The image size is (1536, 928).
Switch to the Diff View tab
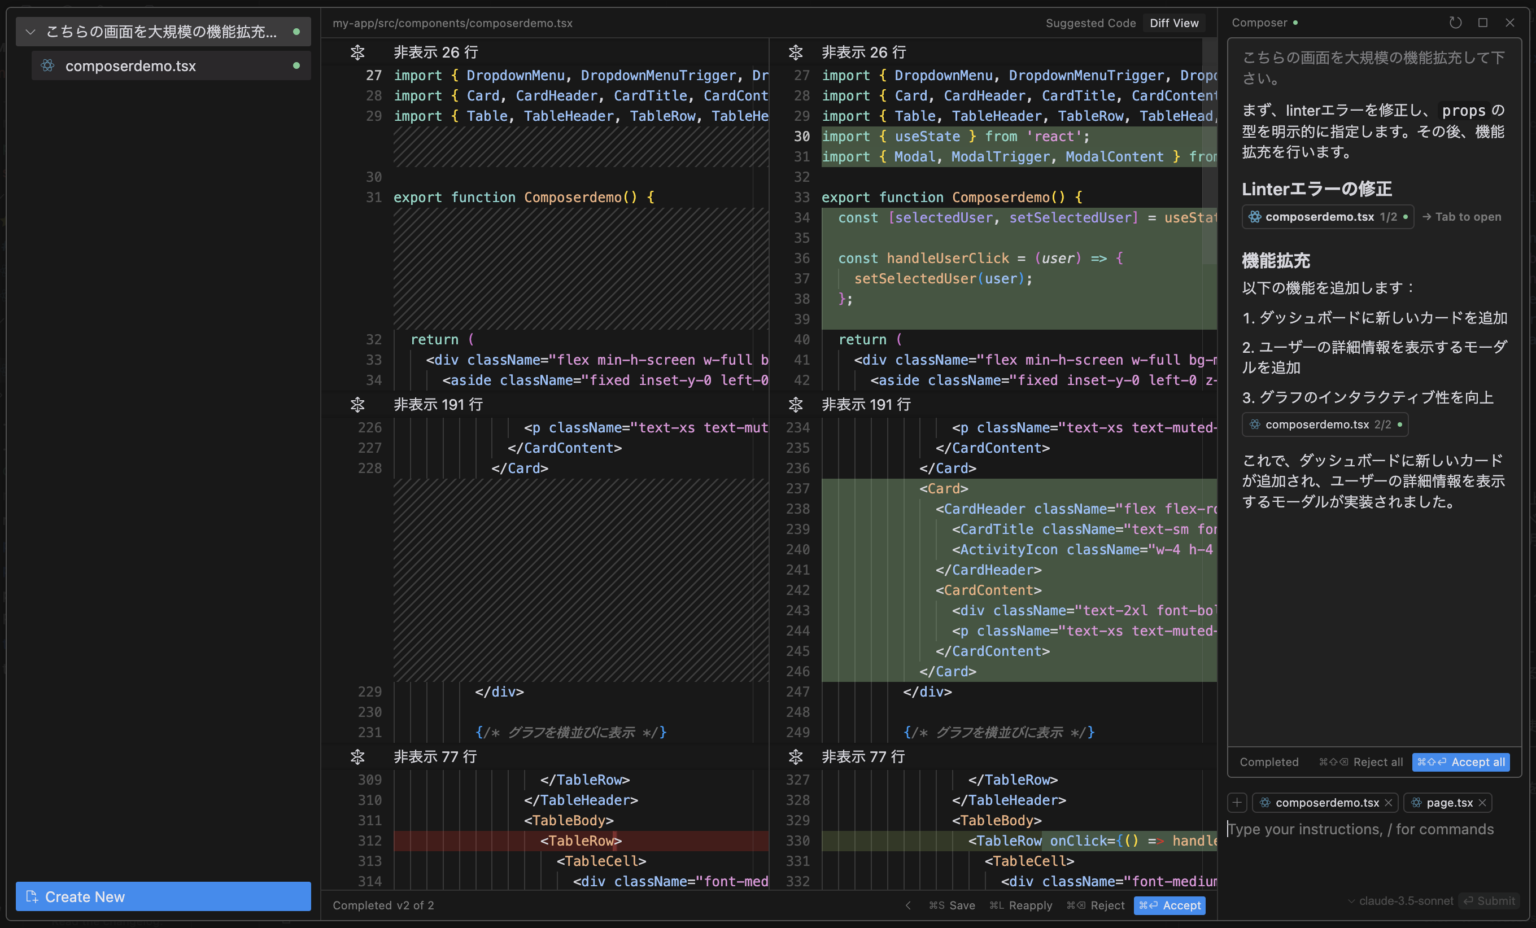[1174, 23]
